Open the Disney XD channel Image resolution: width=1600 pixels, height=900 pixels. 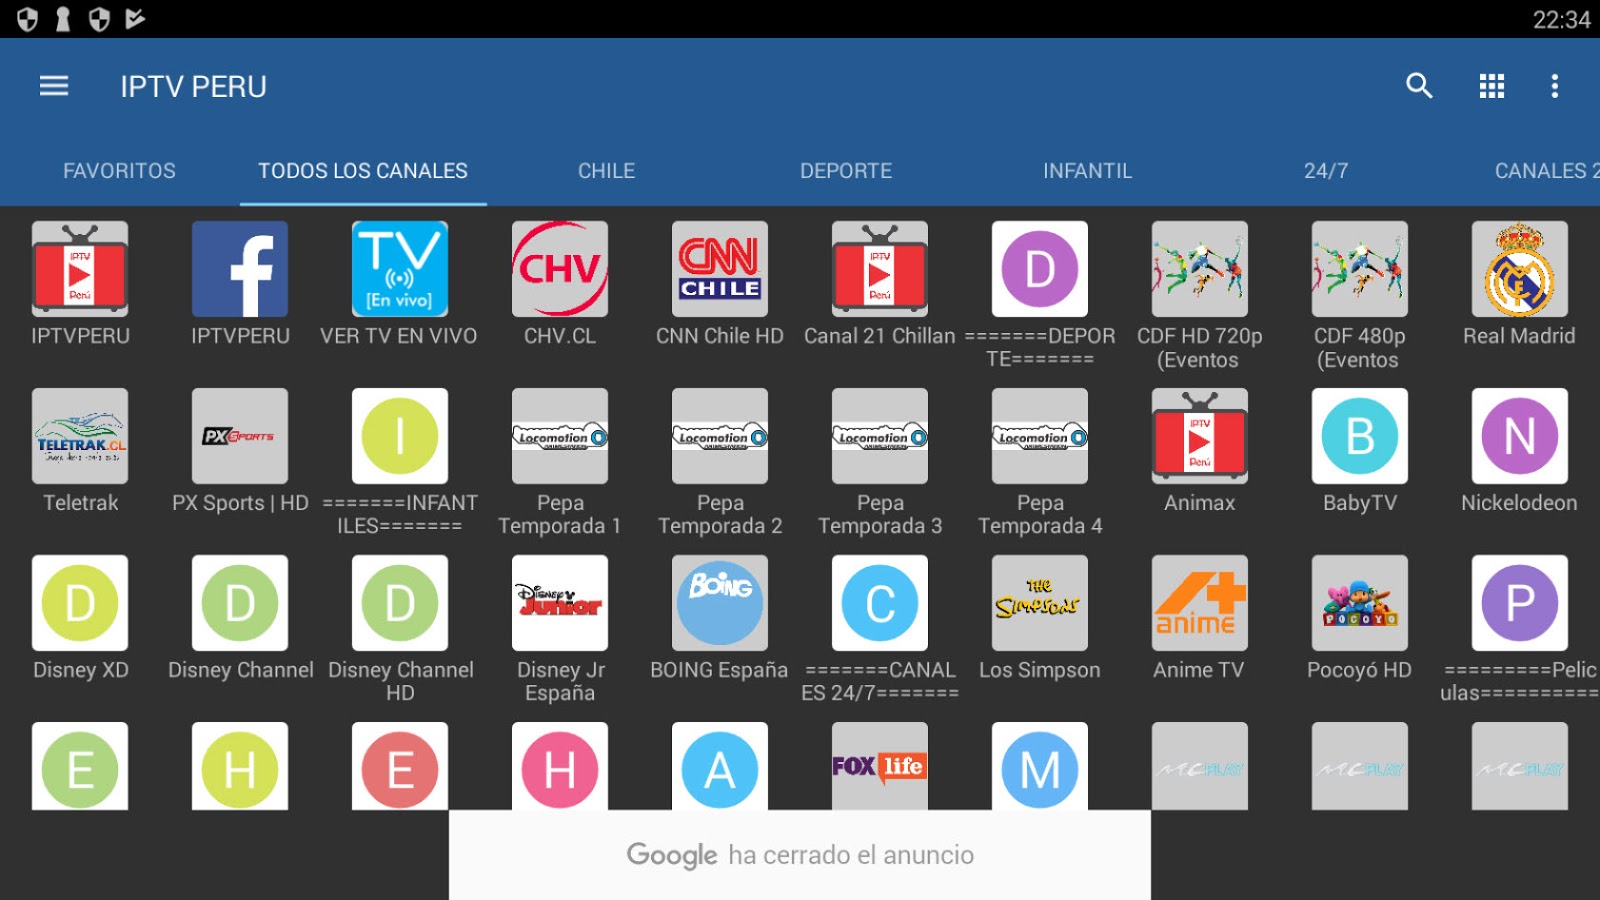80,603
